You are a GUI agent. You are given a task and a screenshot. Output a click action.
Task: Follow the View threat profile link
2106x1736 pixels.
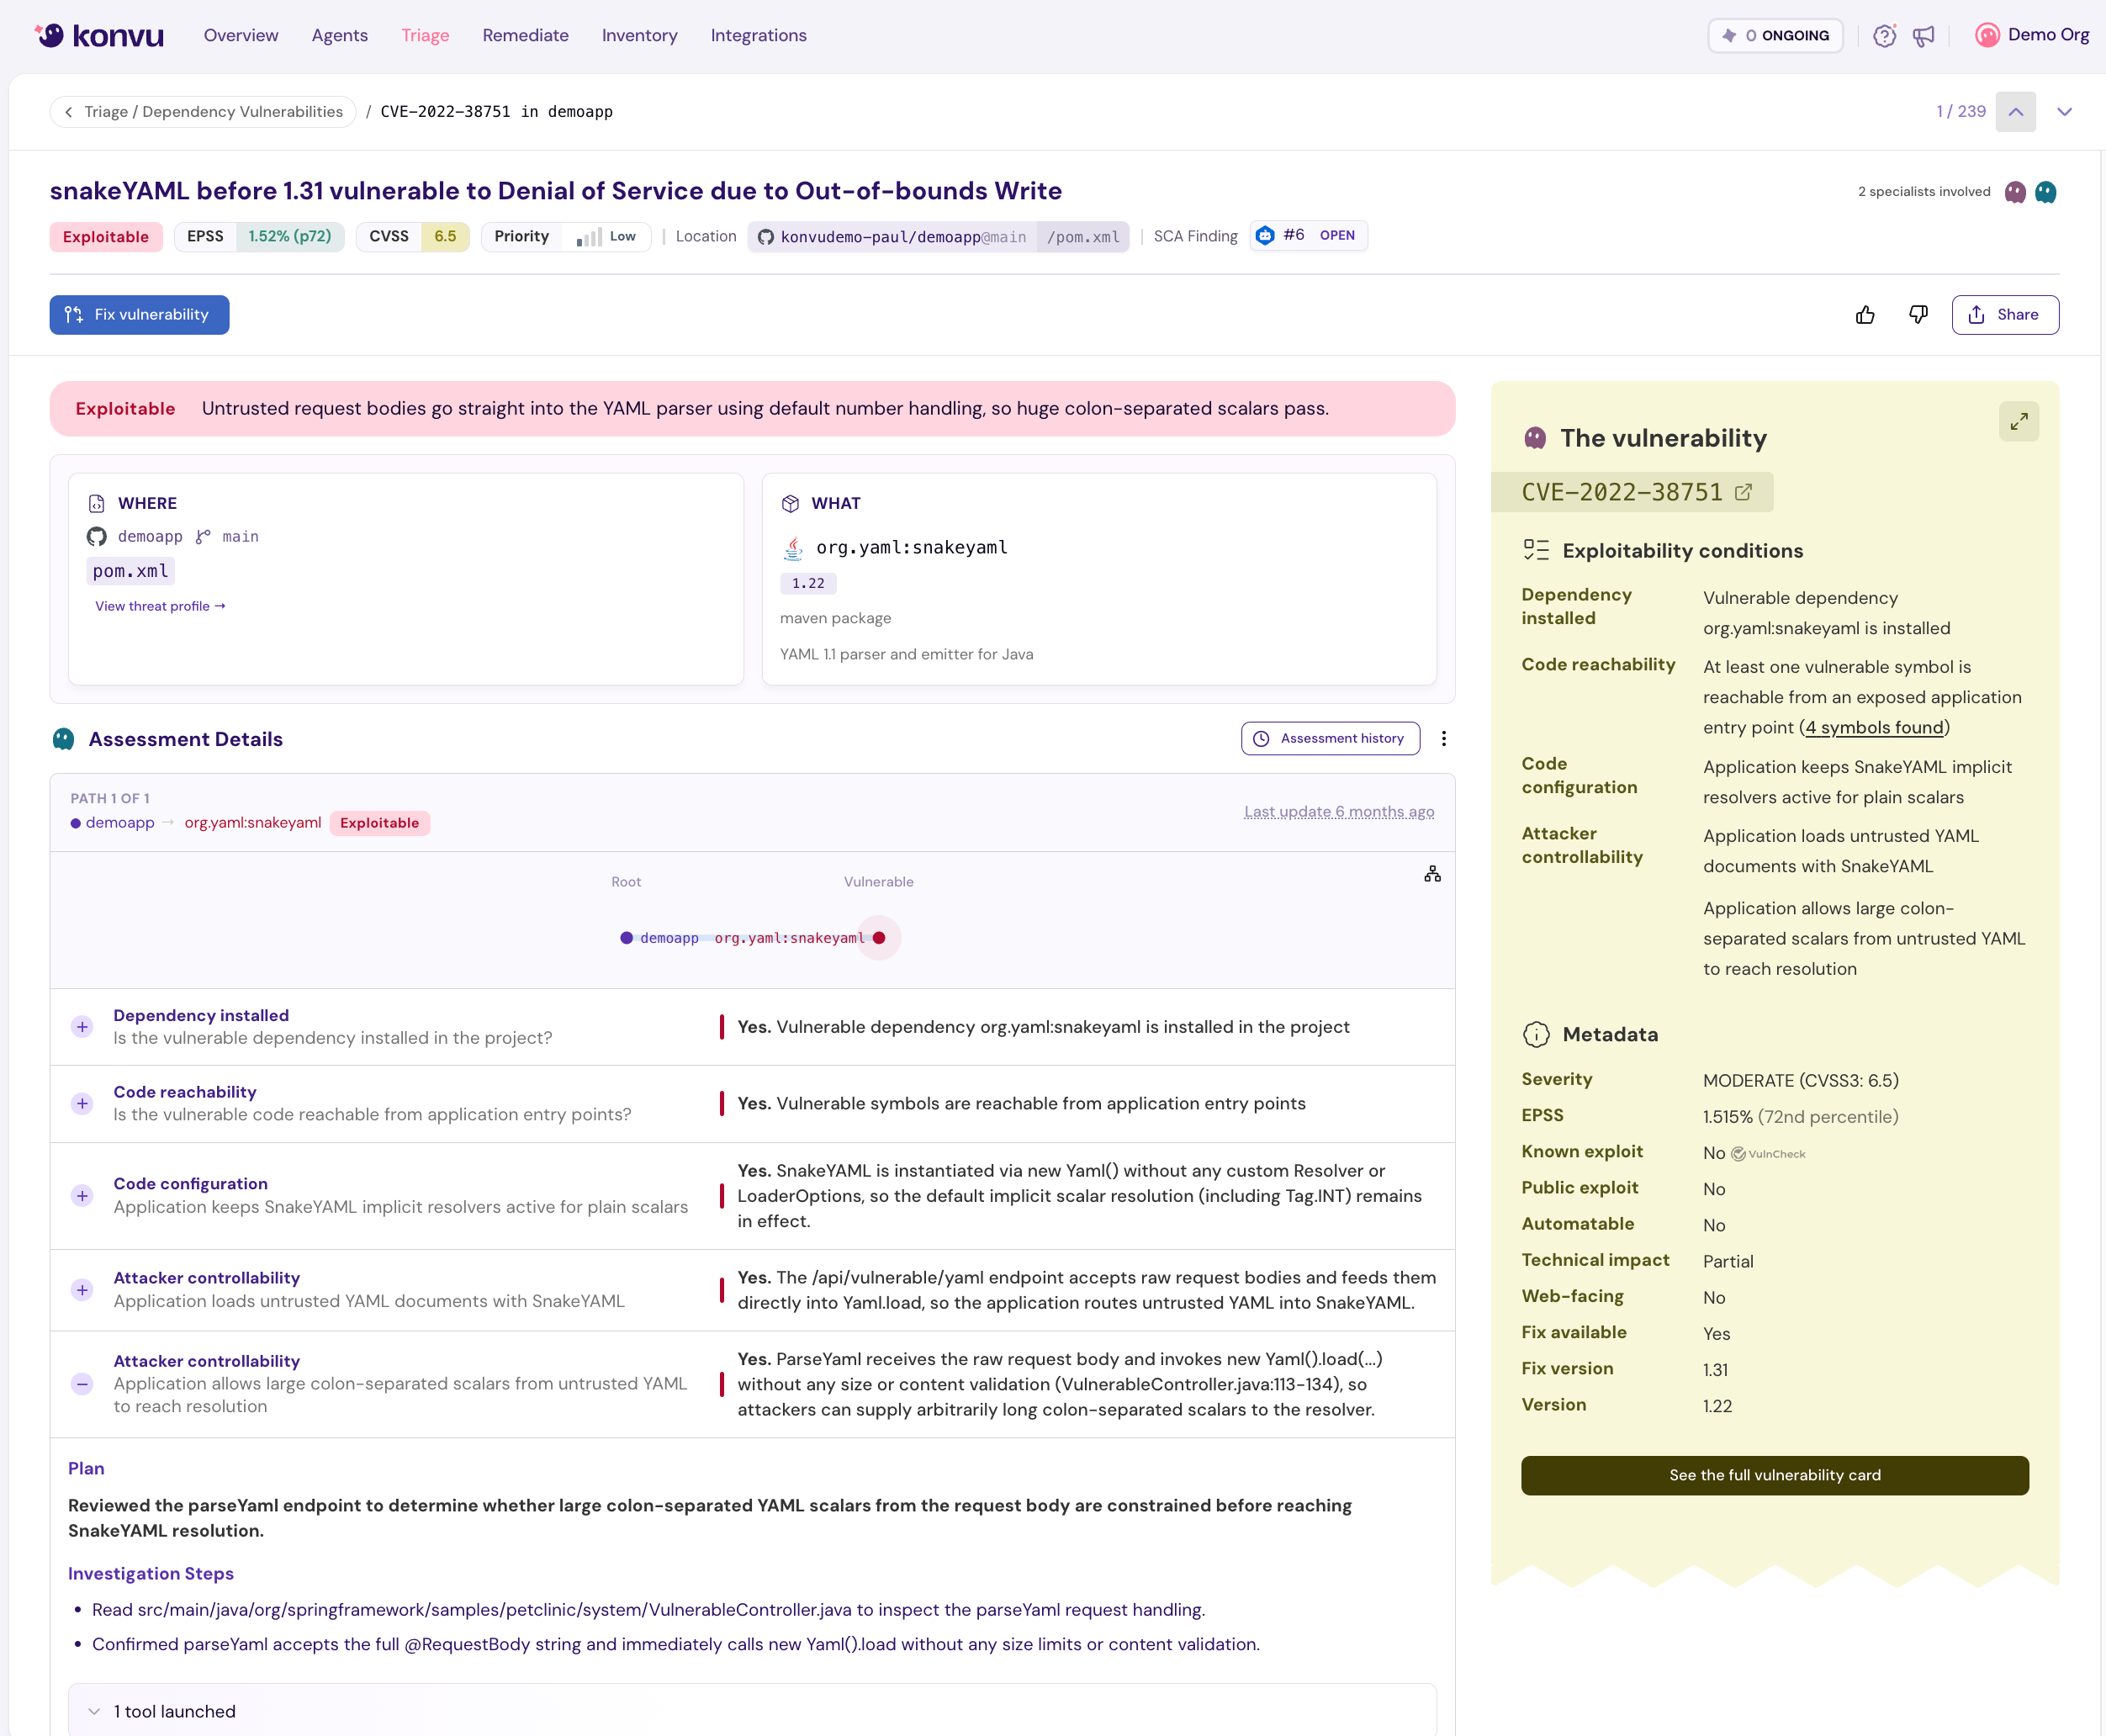point(160,606)
